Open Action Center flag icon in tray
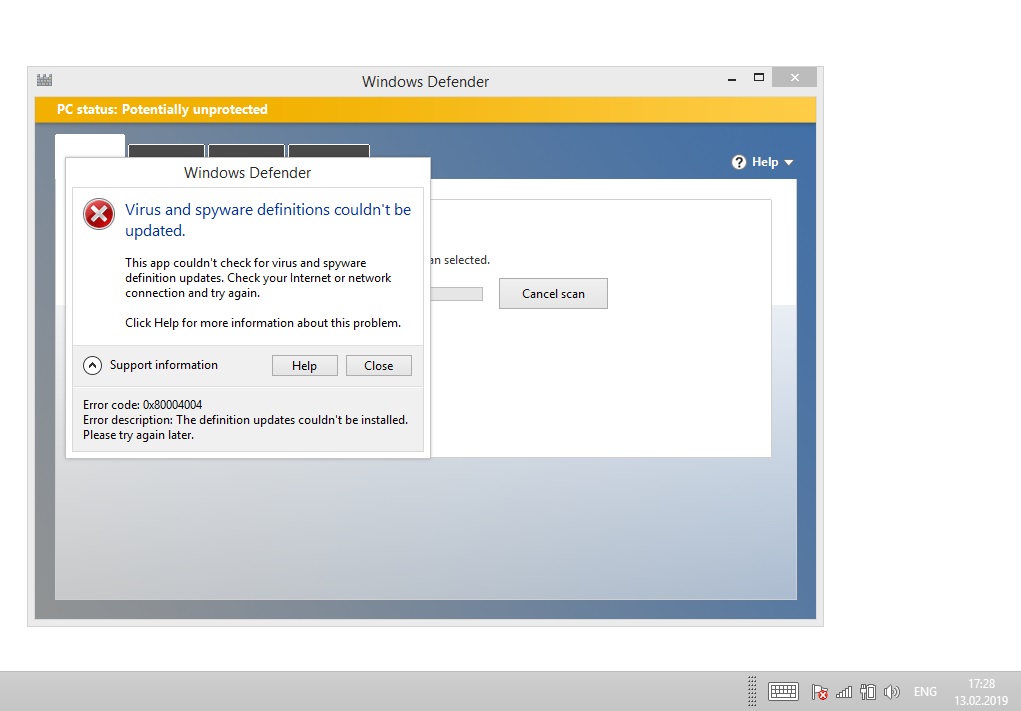This screenshot has height=711, width=1021. tap(819, 691)
